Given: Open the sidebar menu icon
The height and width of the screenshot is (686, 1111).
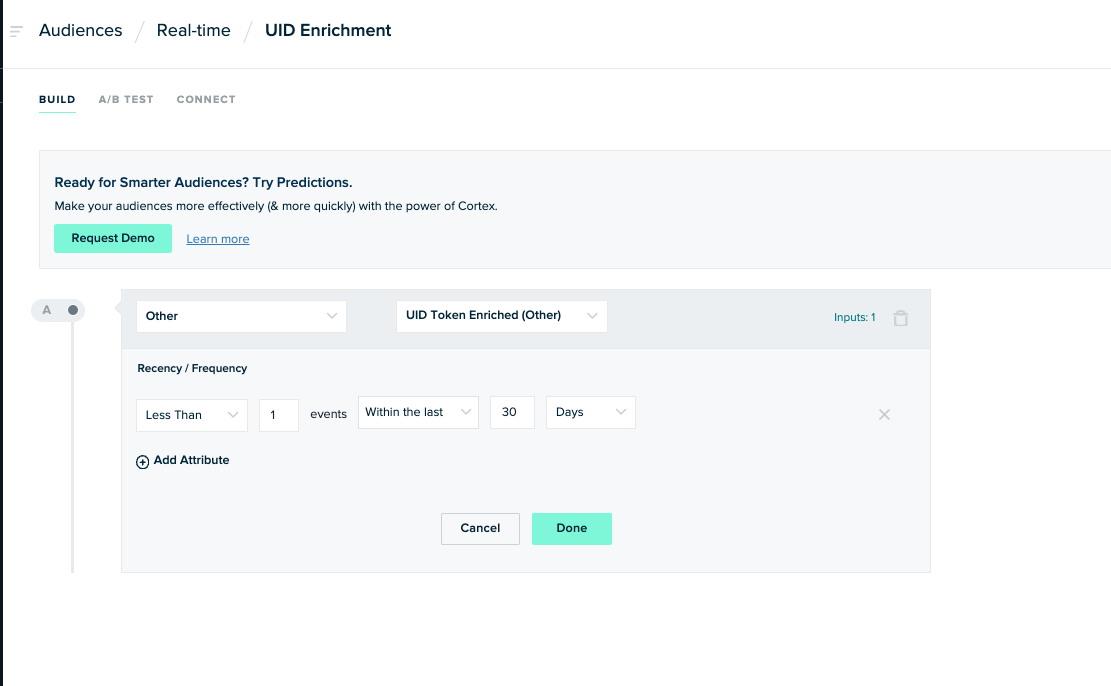Looking at the screenshot, I should click(x=16, y=31).
